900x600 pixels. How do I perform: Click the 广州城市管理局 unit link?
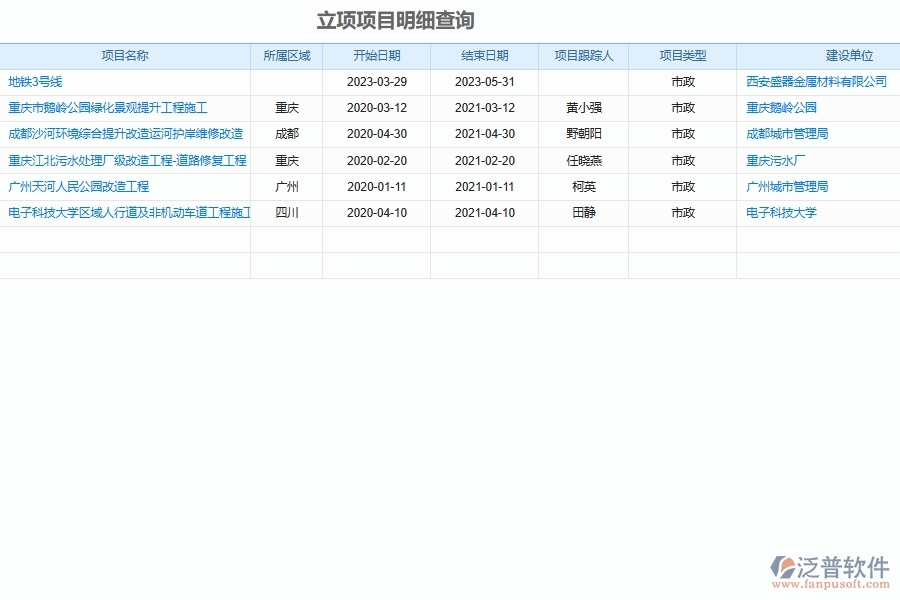pos(787,186)
